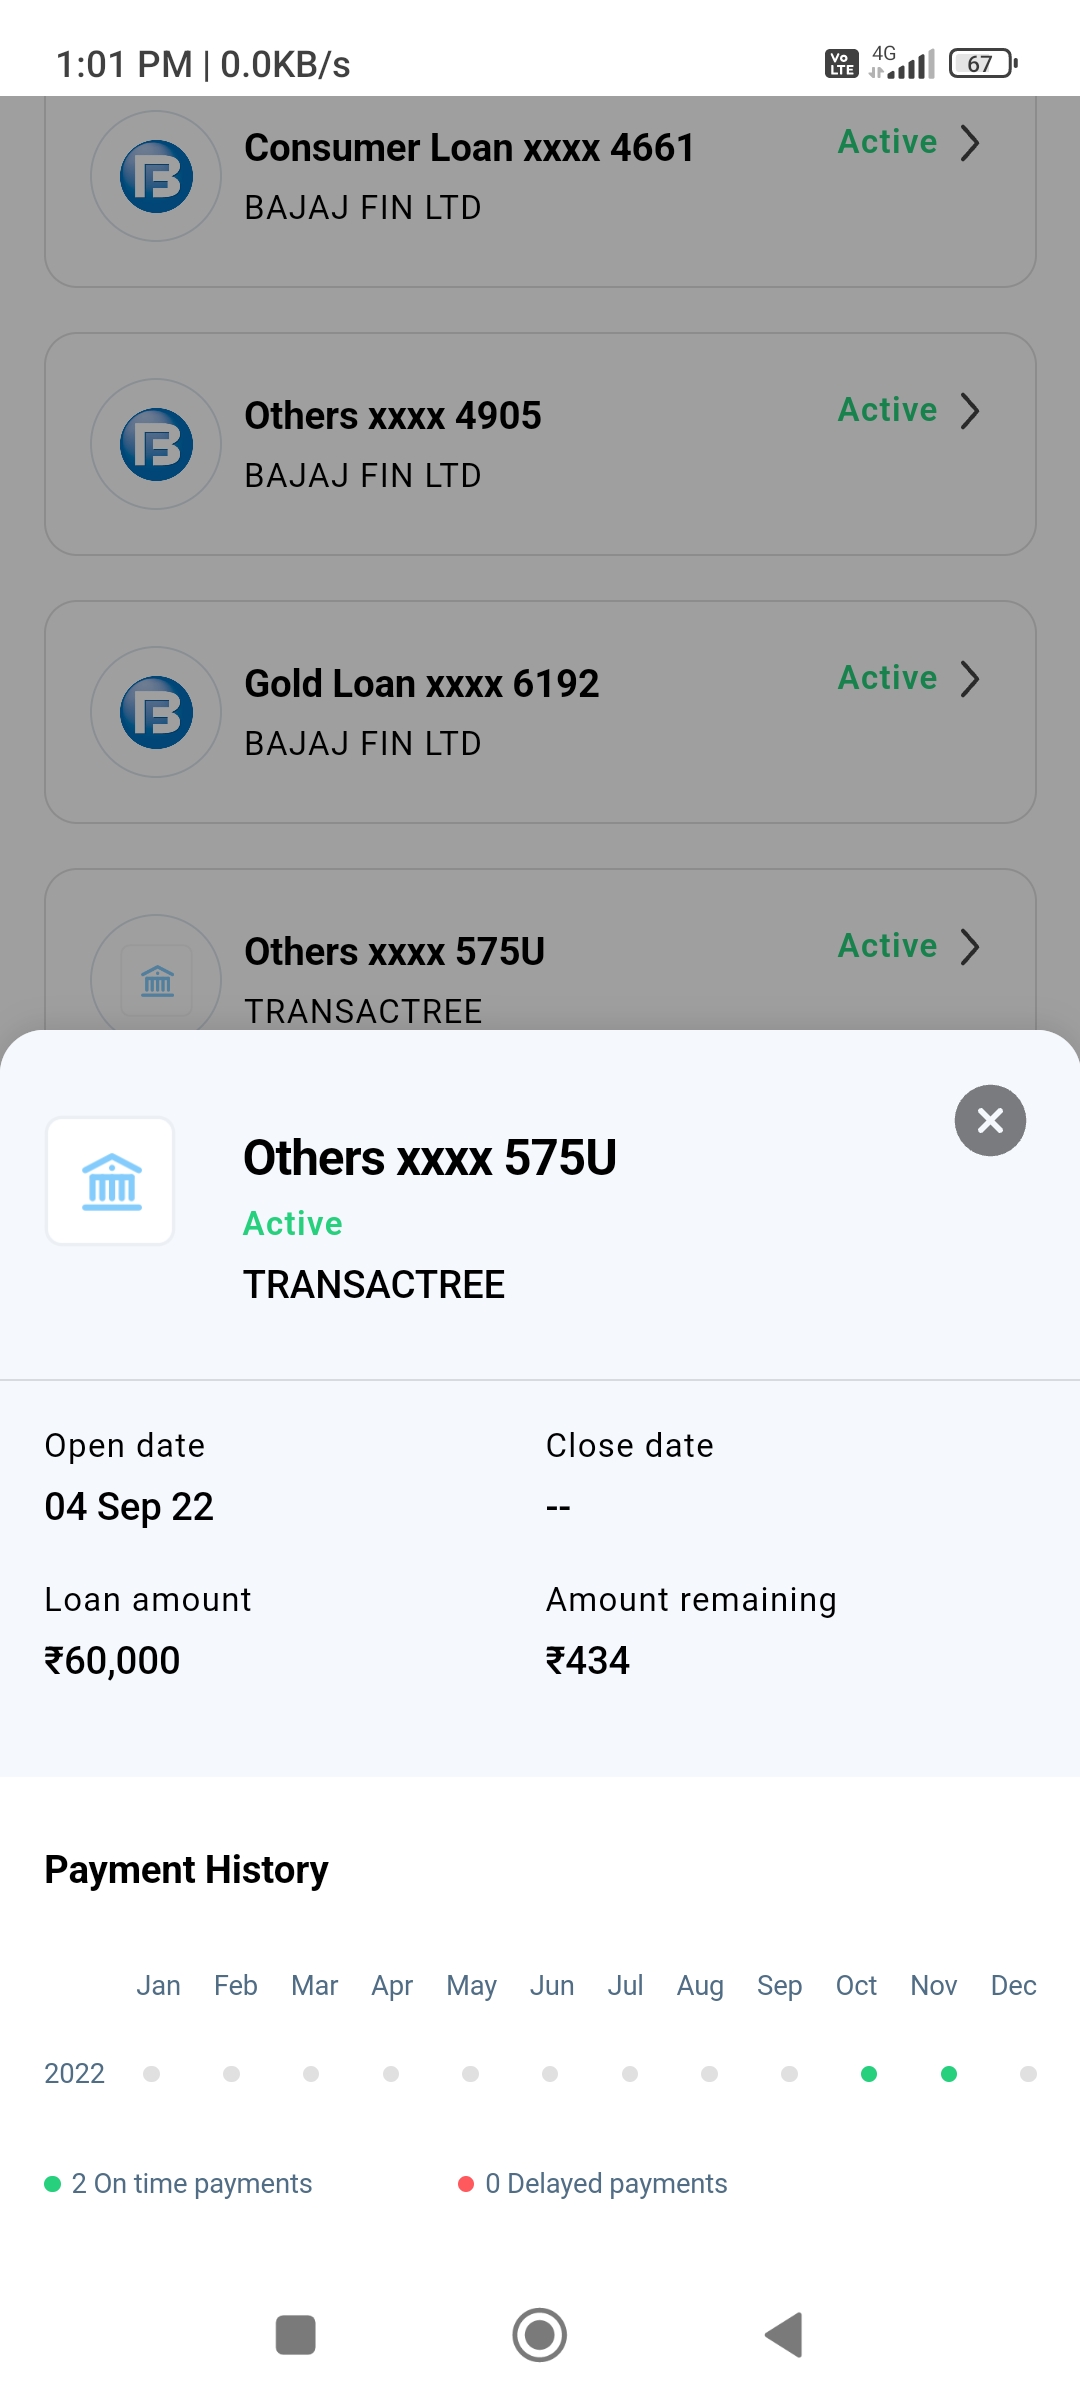Open recent apps square button
1080x2400 pixels.
pos(295,2335)
